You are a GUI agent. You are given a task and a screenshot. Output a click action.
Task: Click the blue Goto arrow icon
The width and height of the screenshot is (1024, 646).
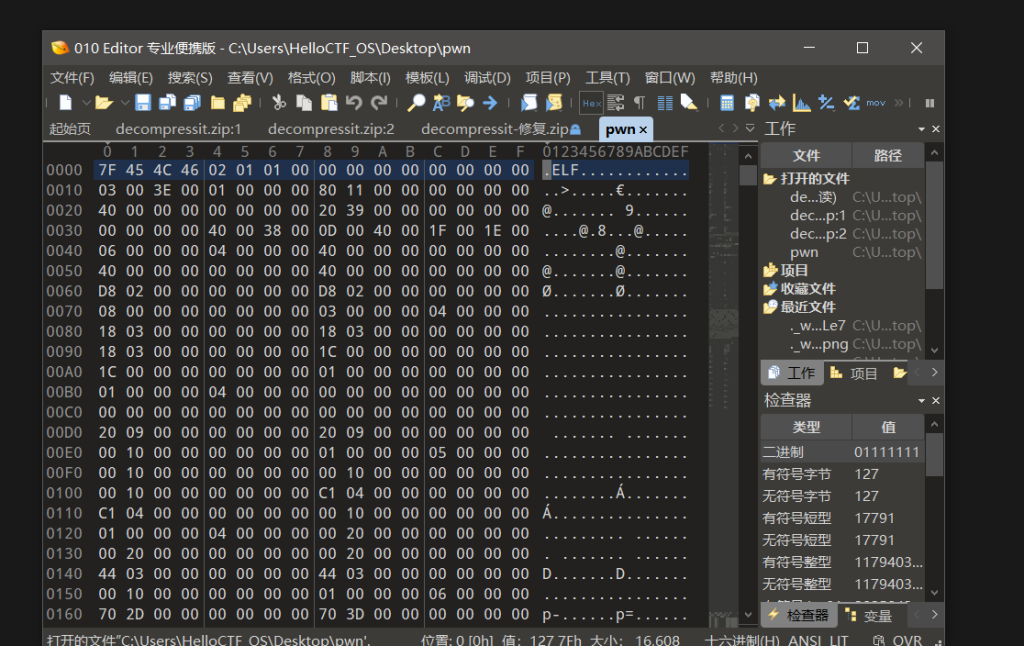click(490, 103)
